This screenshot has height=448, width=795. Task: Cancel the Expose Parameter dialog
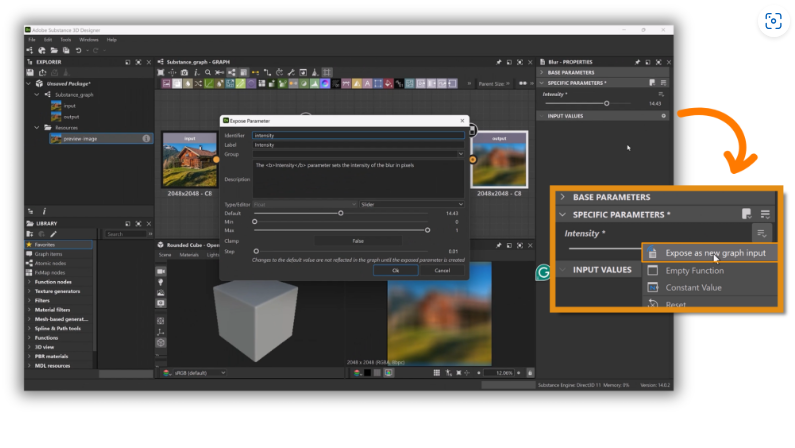click(442, 271)
